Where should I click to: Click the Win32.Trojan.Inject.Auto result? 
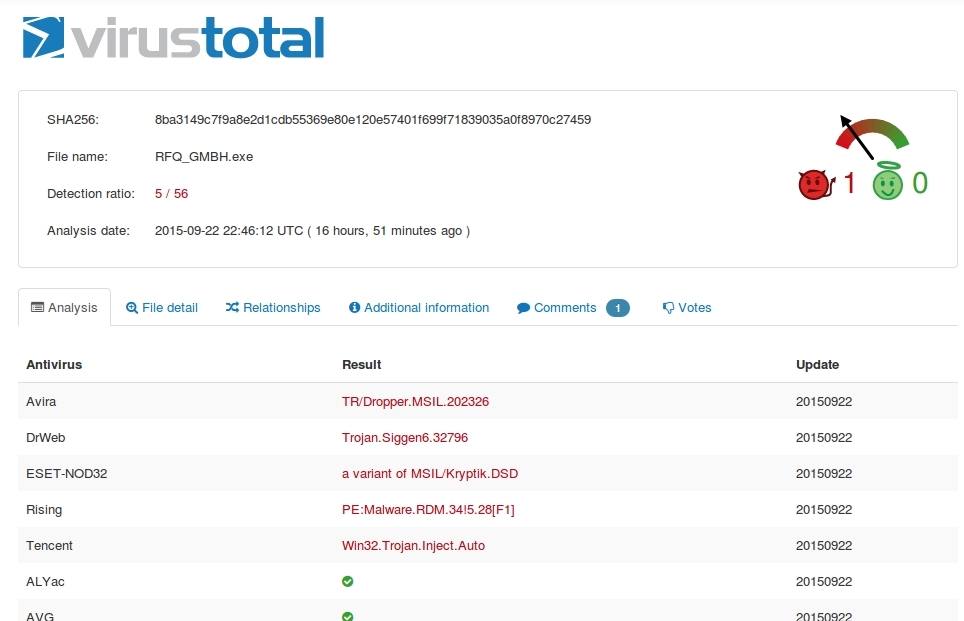414,545
